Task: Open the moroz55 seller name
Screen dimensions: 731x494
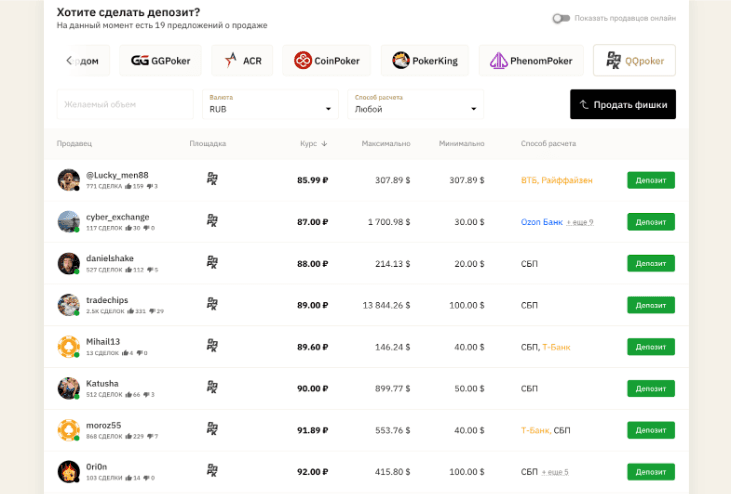Action: [x=103, y=425]
